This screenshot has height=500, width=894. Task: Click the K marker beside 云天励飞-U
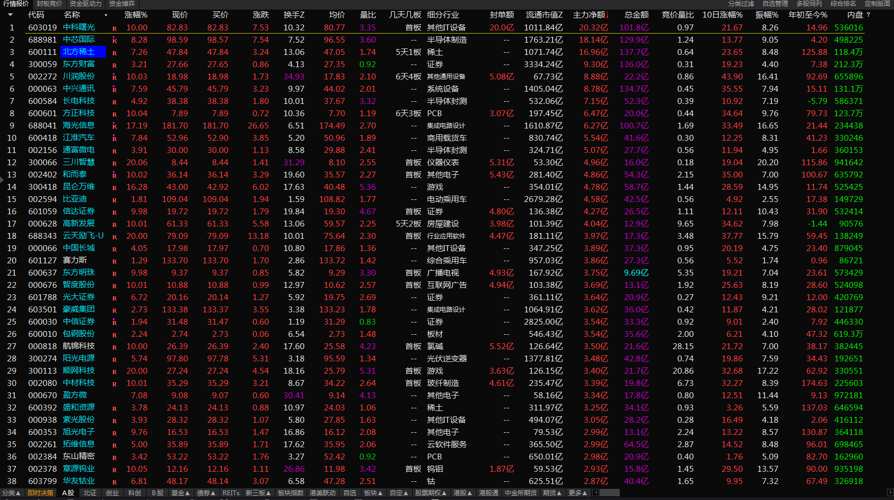[x=115, y=237]
